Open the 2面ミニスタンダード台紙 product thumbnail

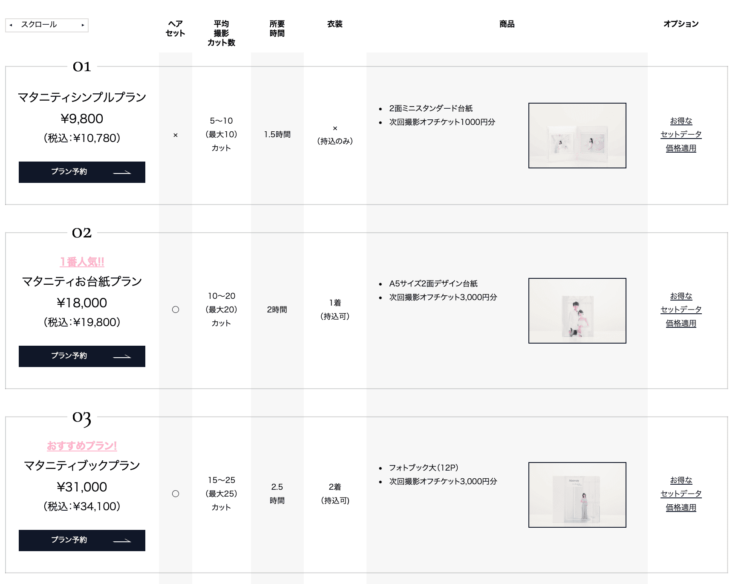(x=577, y=135)
